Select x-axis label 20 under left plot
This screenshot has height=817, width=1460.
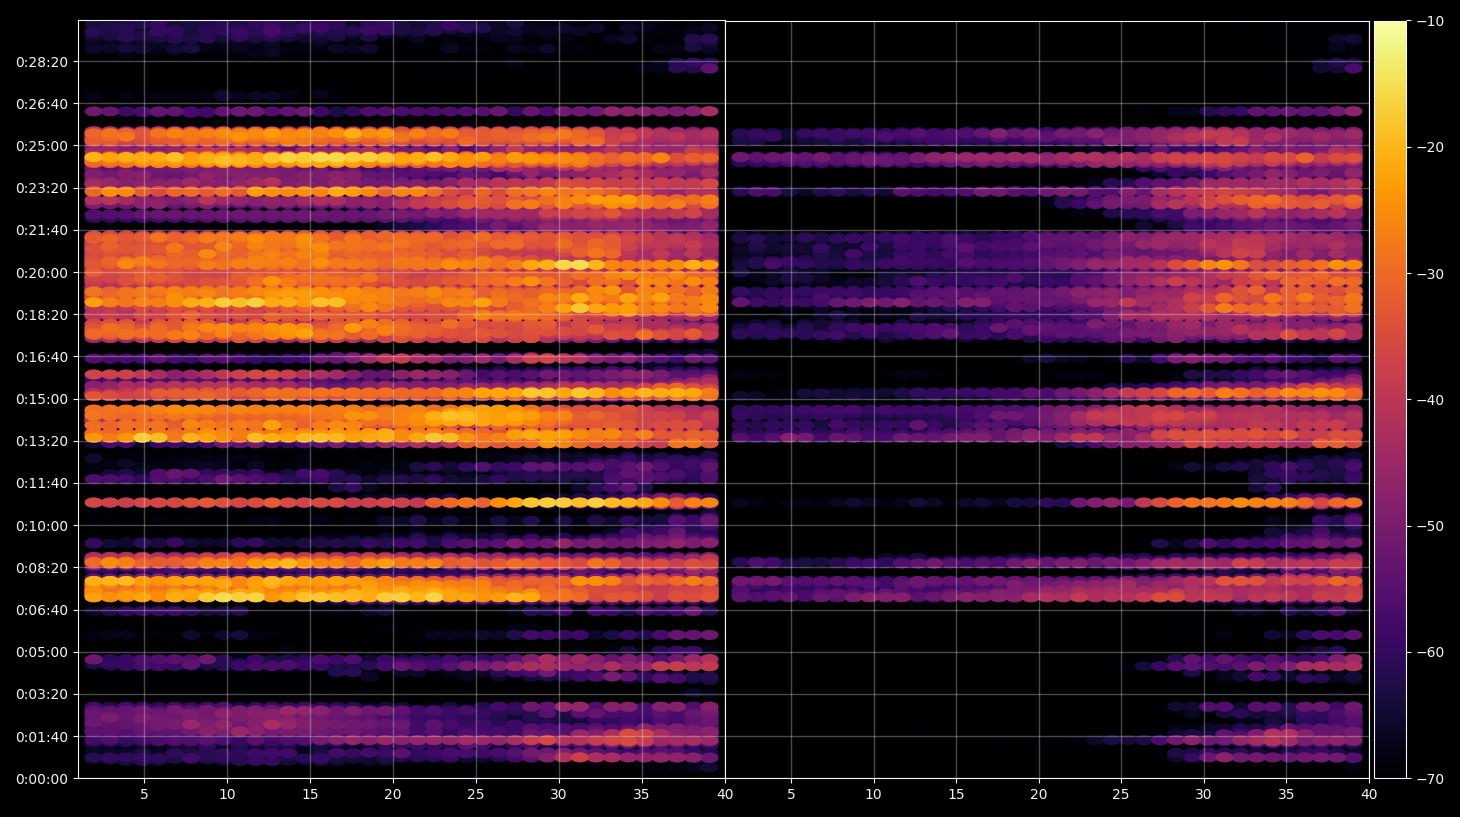coord(393,795)
